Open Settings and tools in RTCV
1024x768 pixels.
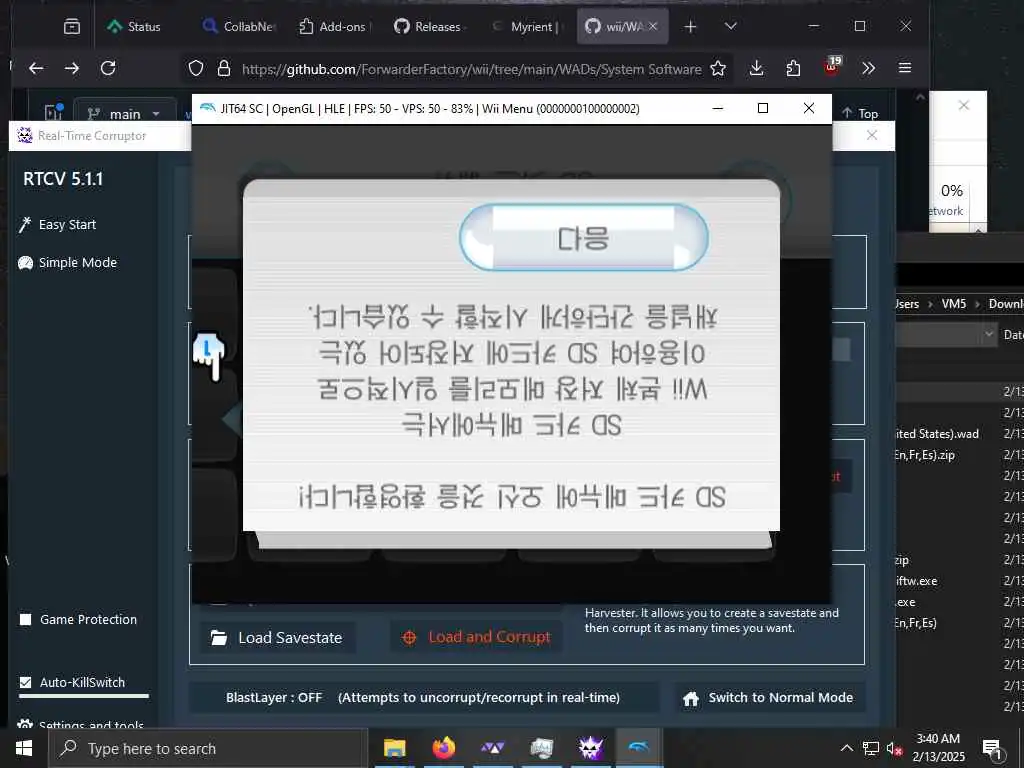pyautogui.click(x=81, y=725)
